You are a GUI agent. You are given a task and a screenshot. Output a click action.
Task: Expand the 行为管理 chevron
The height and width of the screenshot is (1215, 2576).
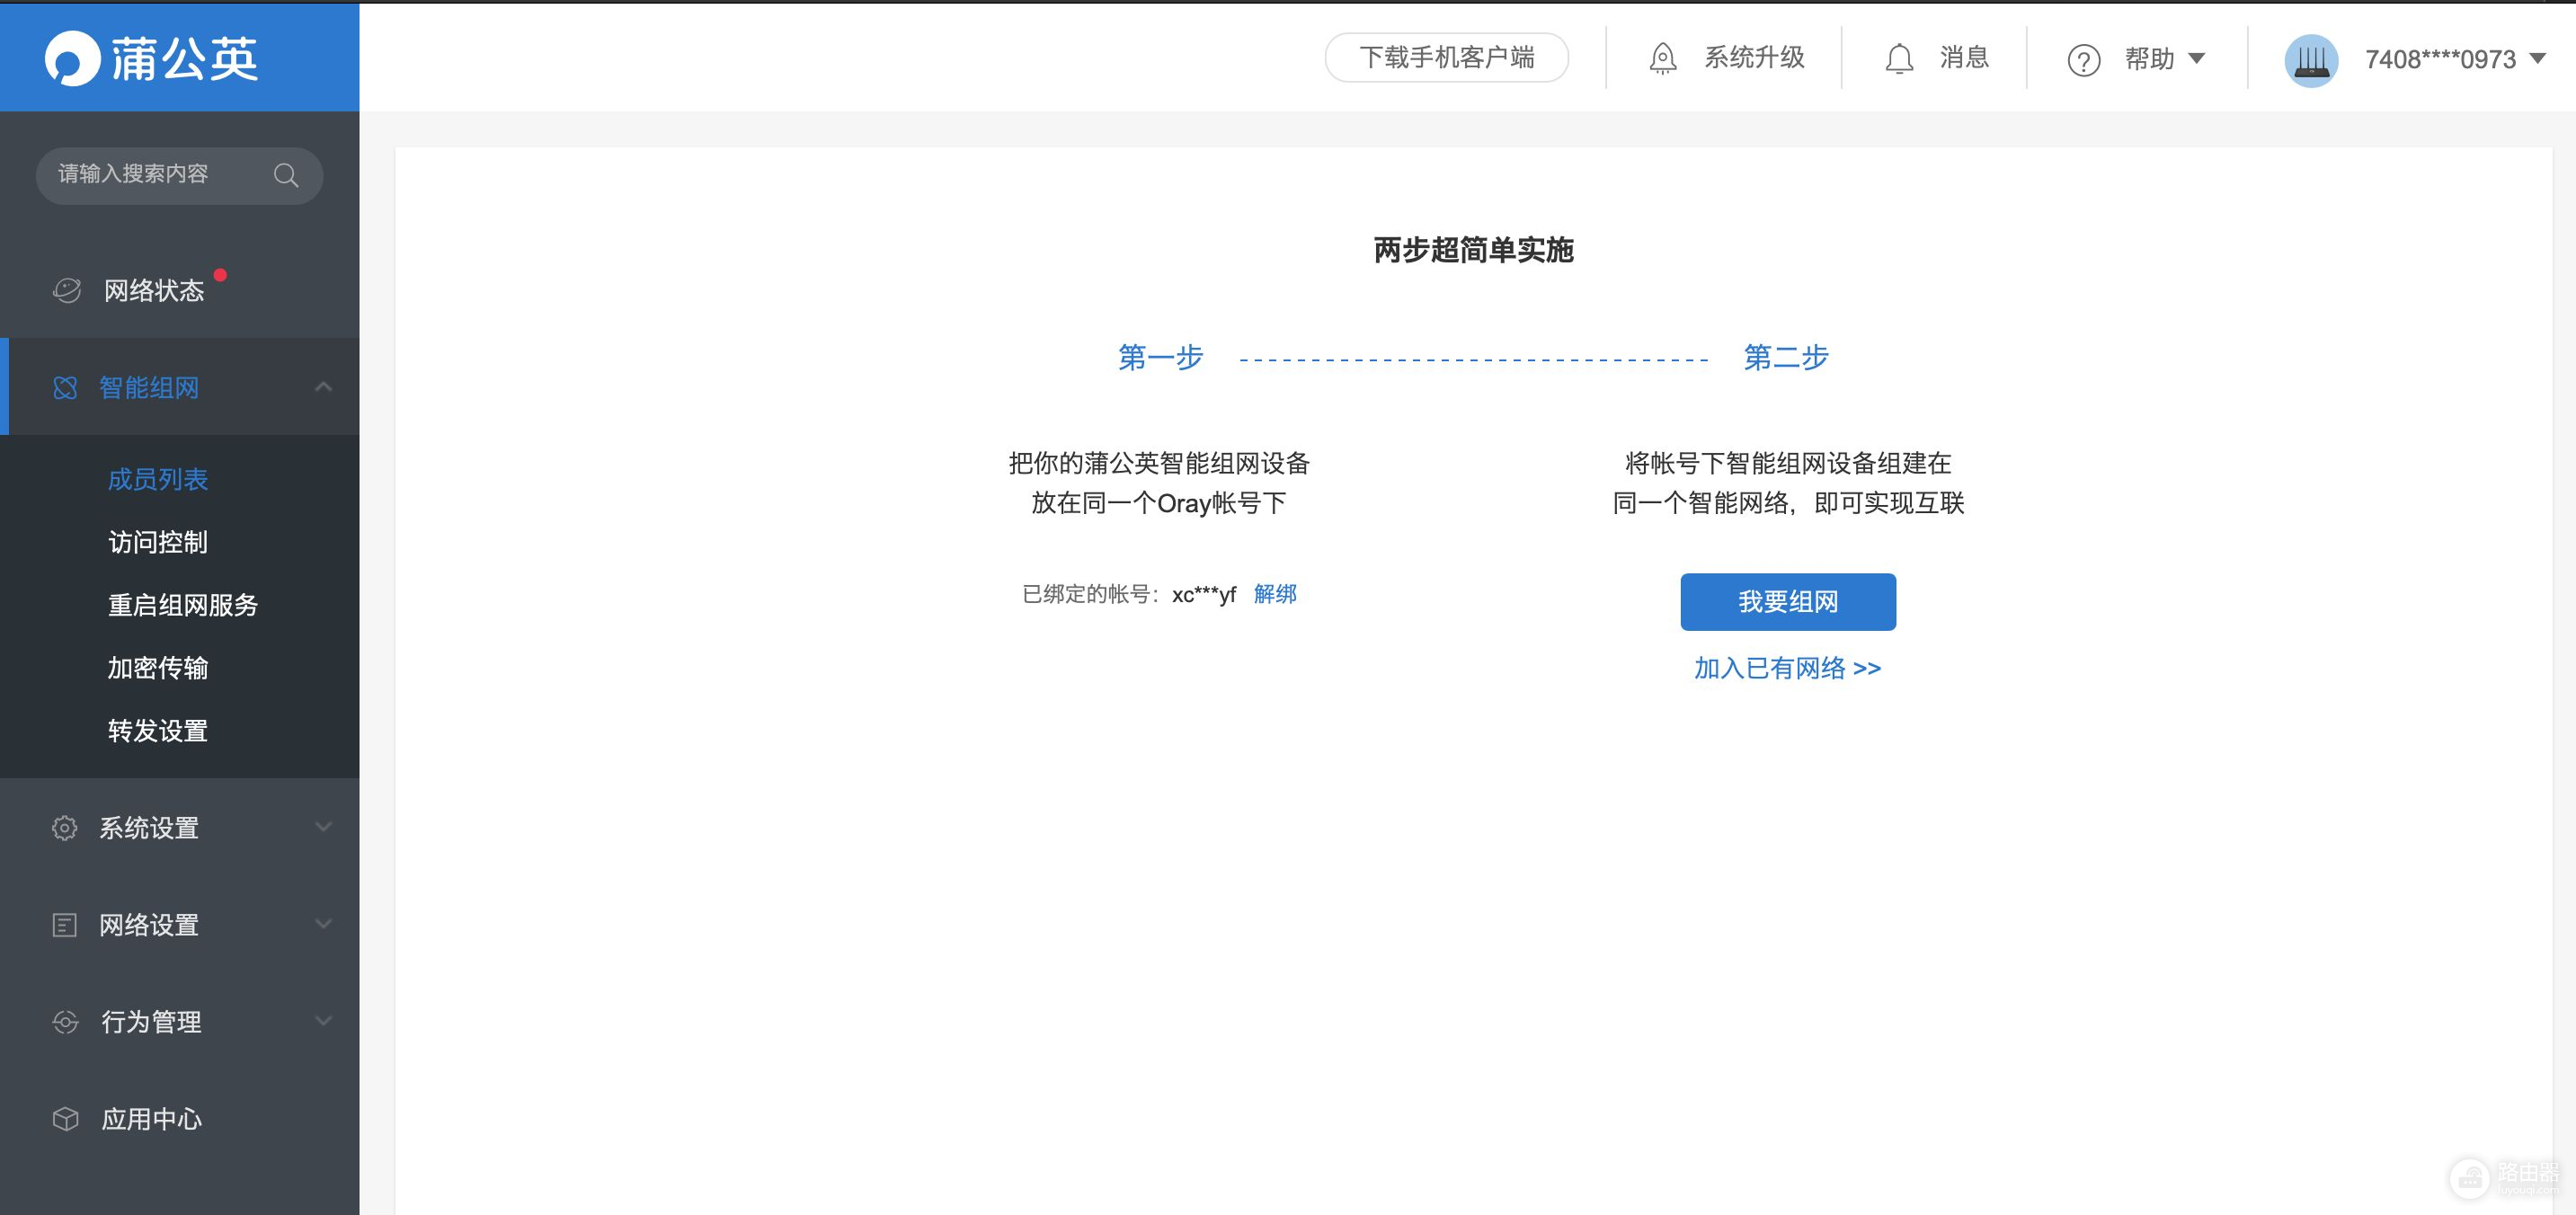(323, 1021)
